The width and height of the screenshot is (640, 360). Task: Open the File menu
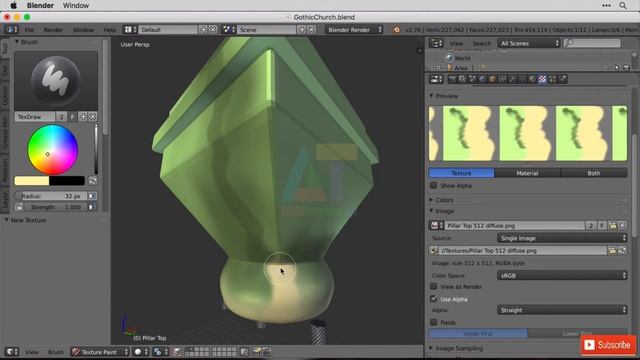point(29,30)
